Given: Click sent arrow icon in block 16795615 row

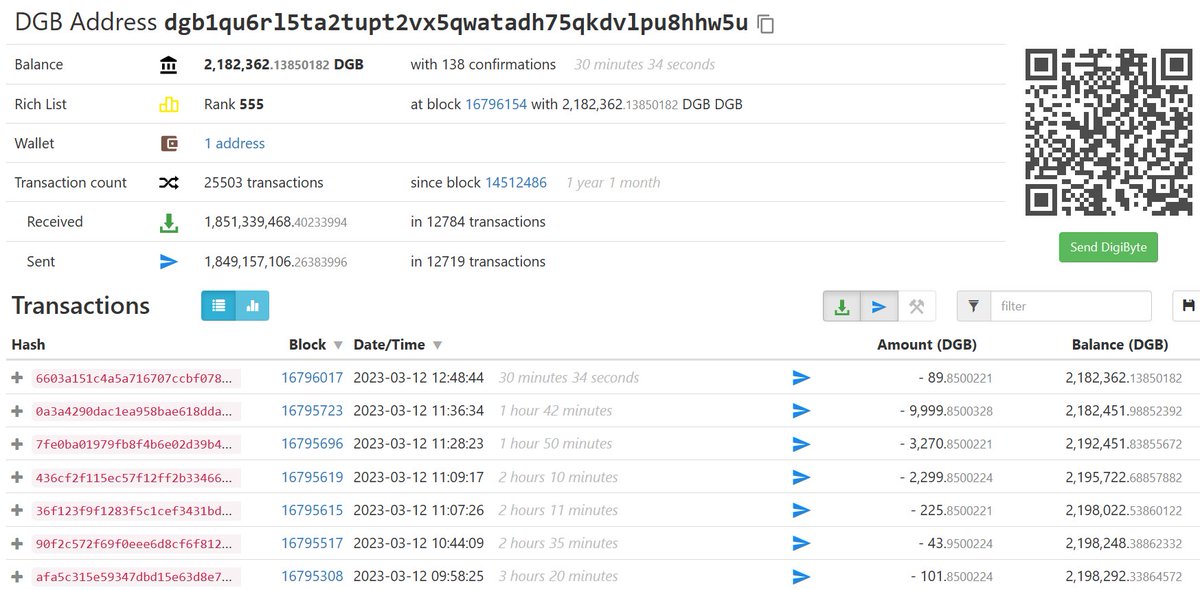Looking at the screenshot, I should pos(801,510).
